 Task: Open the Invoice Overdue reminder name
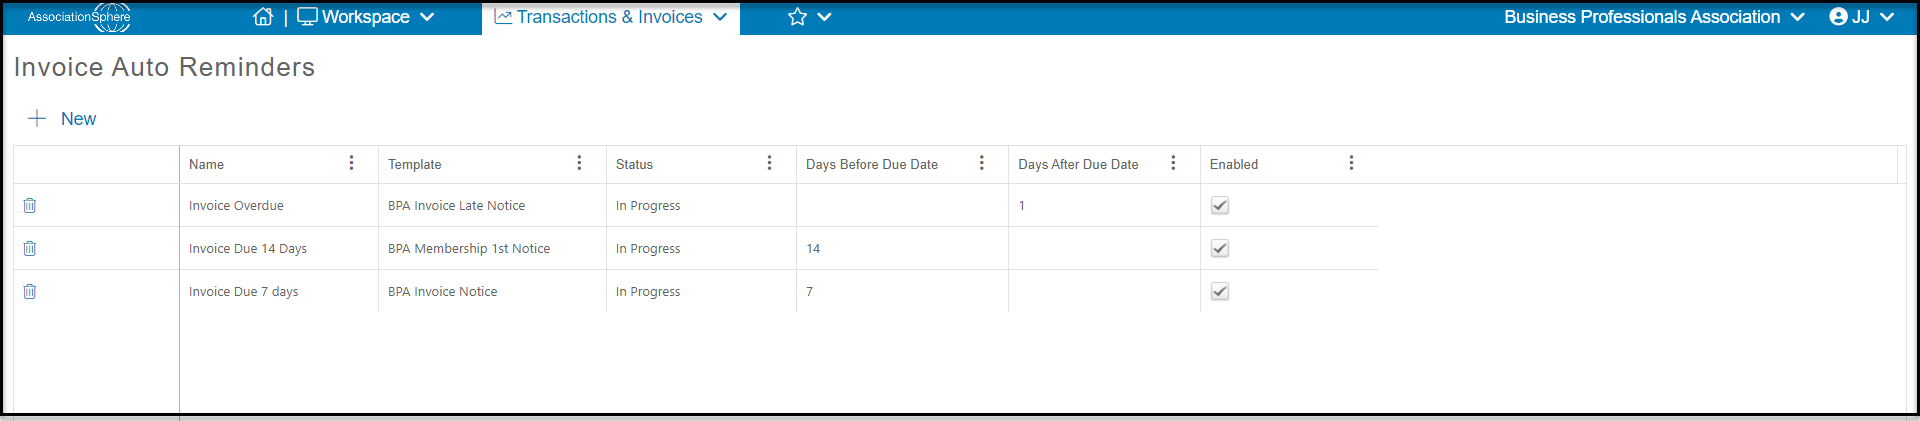(x=236, y=206)
